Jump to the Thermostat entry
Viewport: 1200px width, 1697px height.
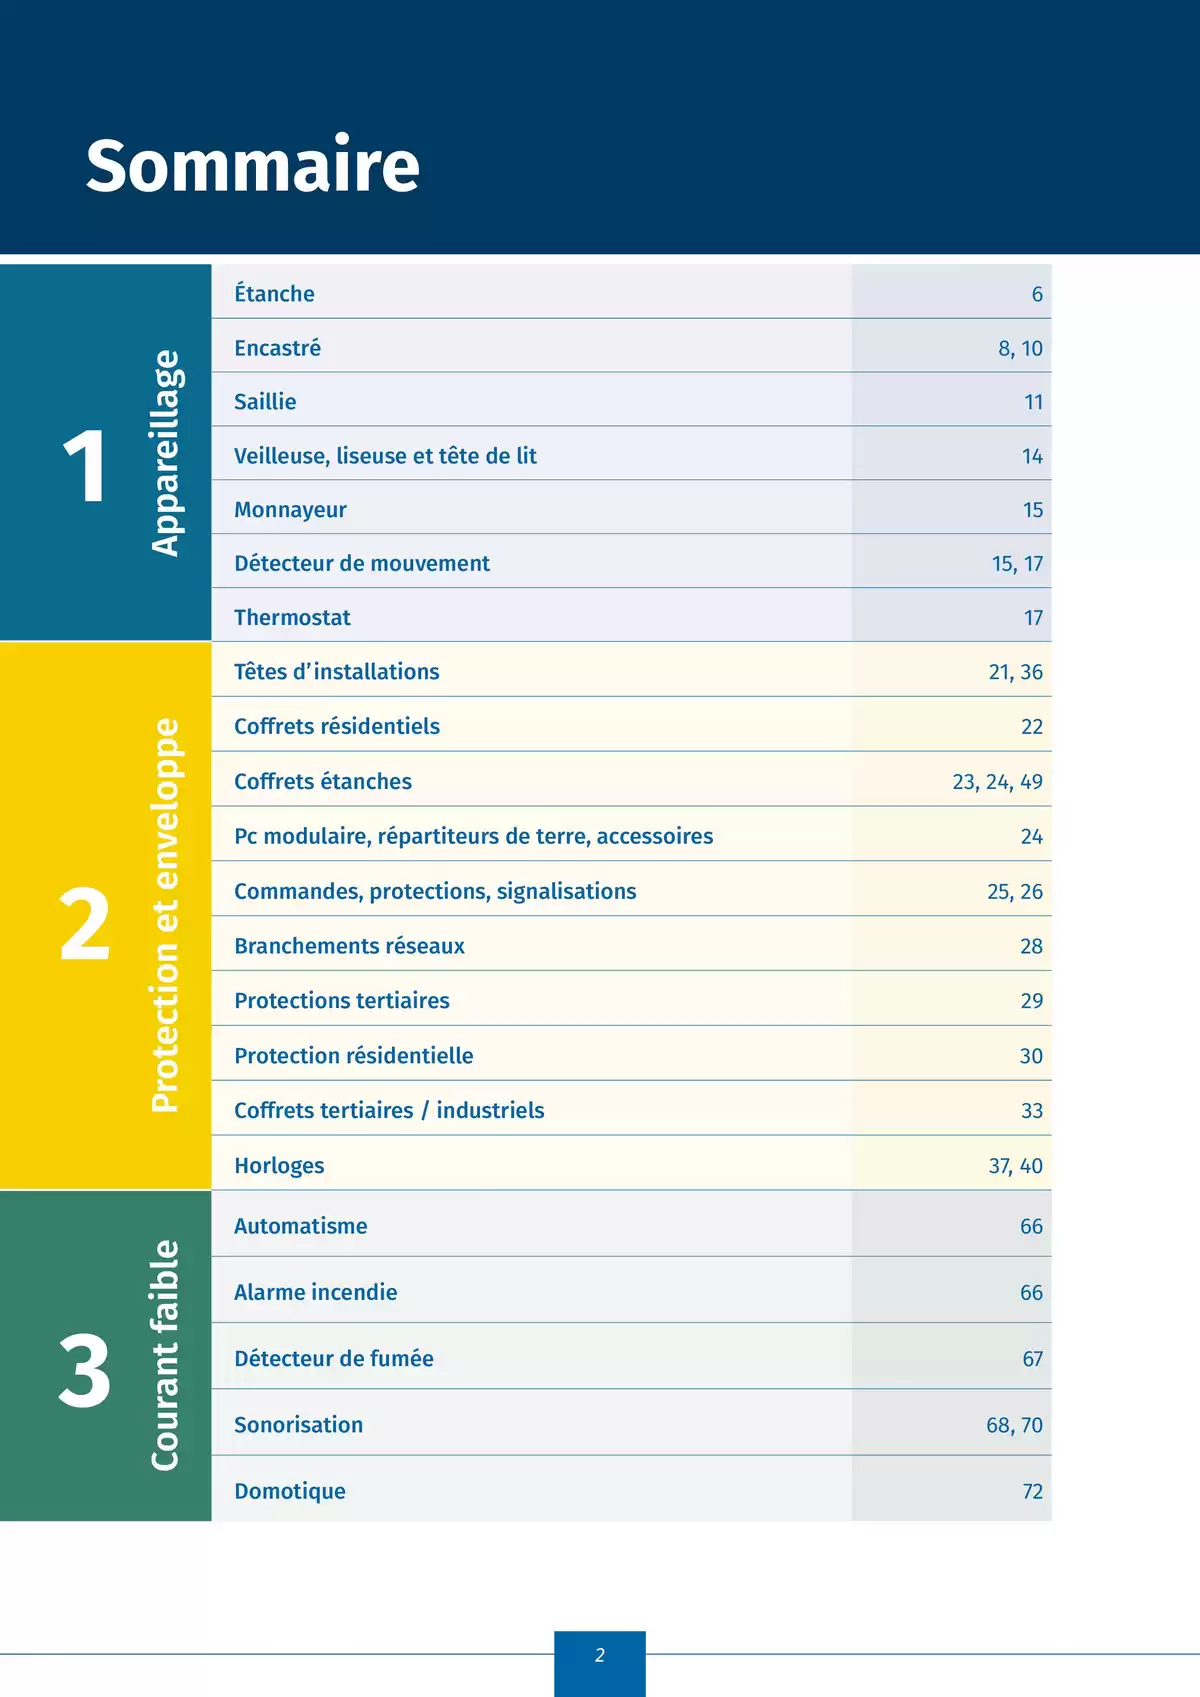click(x=292, y=618)
